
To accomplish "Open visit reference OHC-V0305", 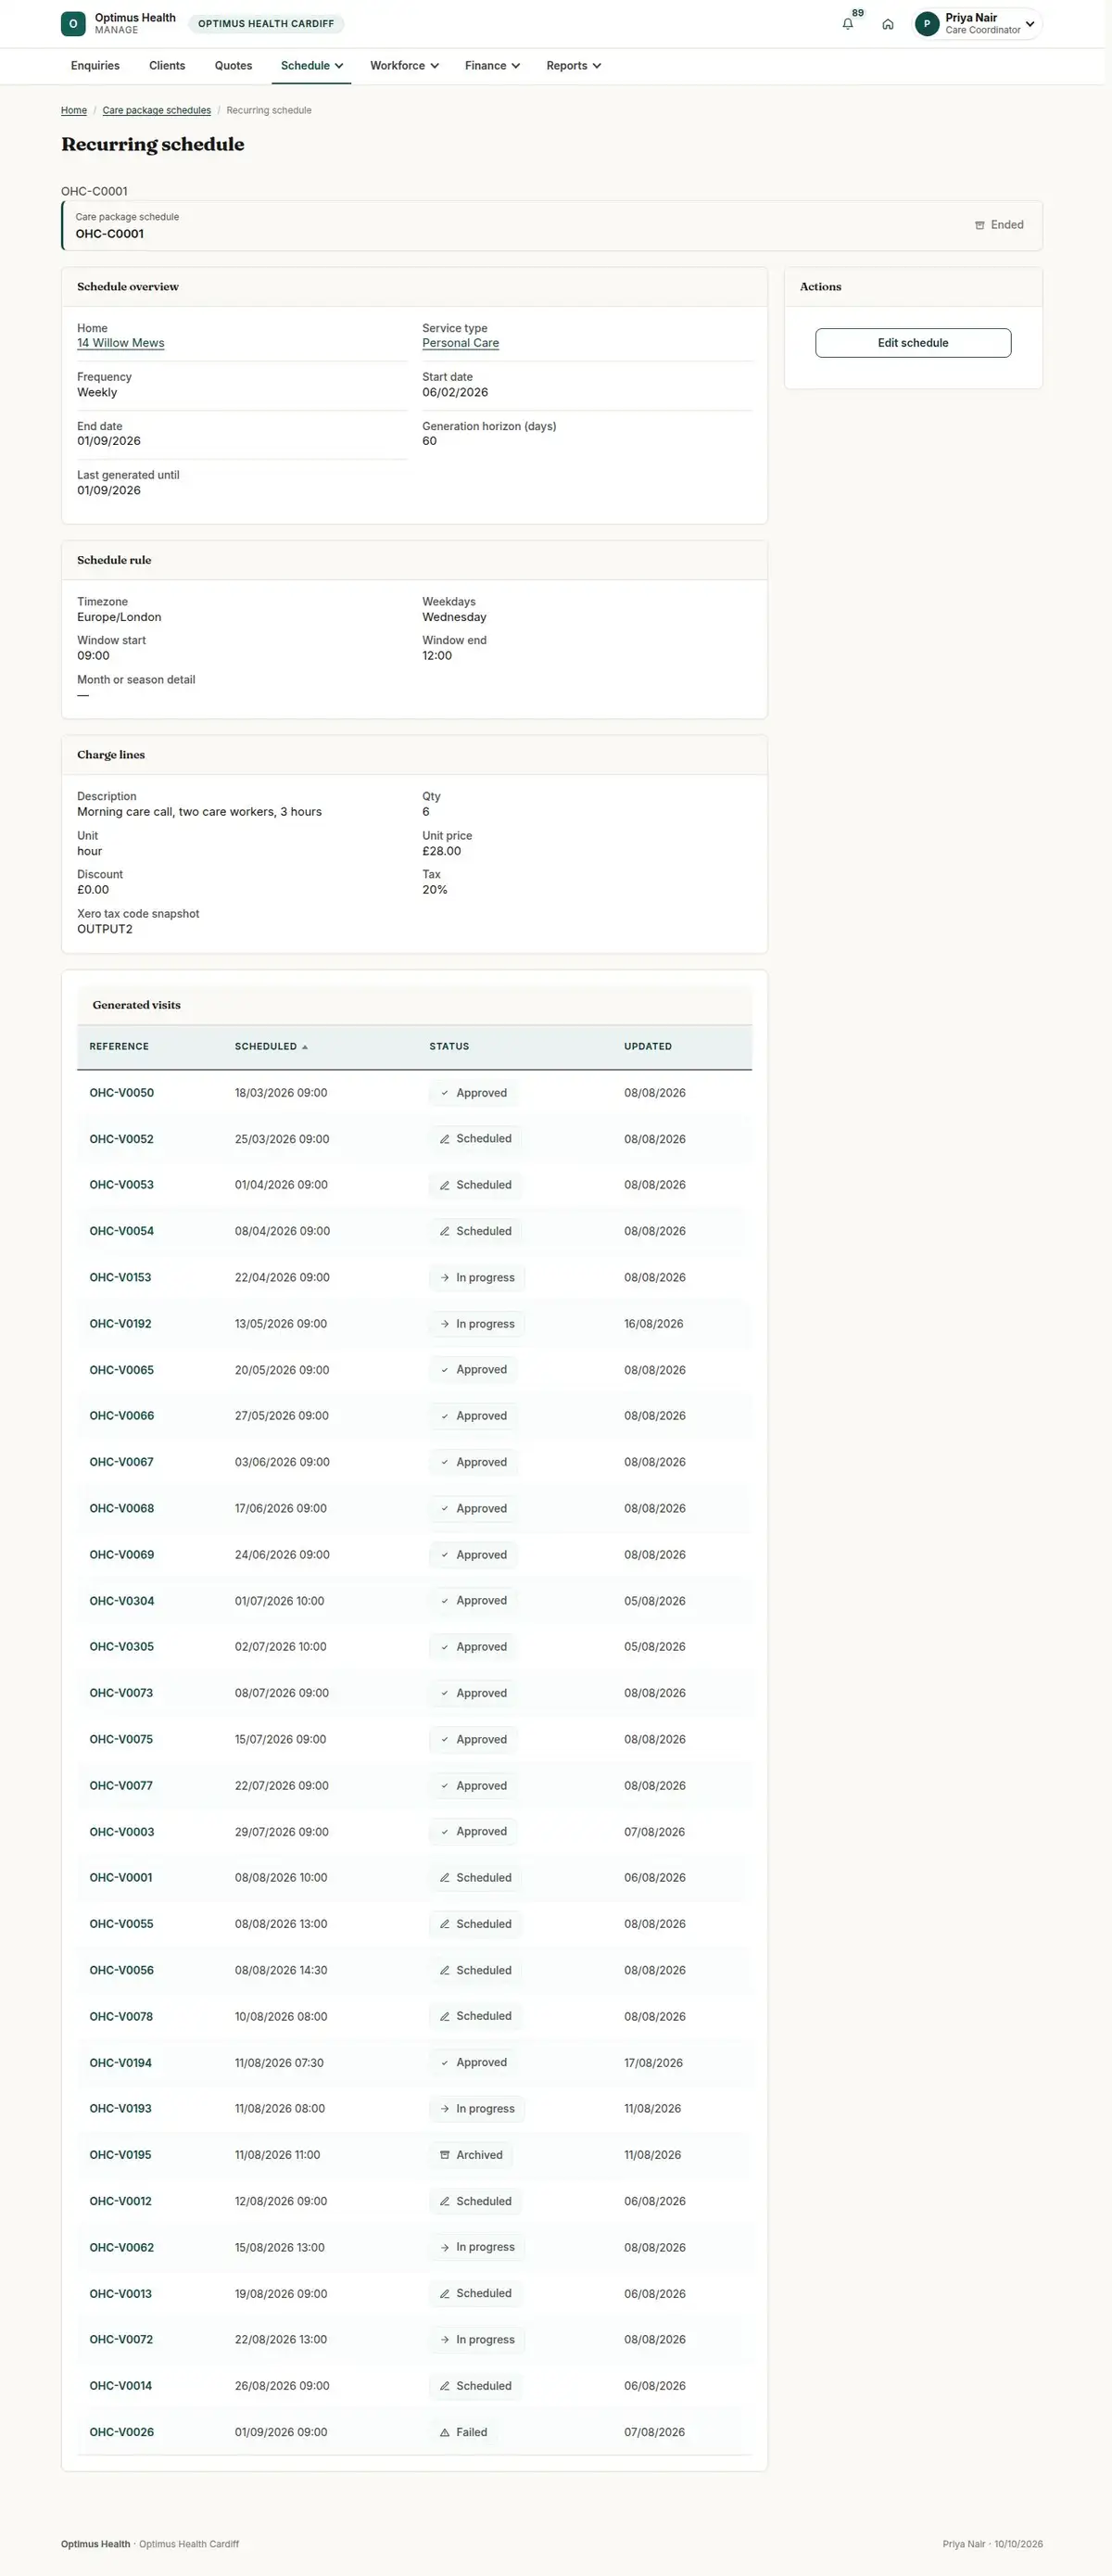I will [122, 1647].
